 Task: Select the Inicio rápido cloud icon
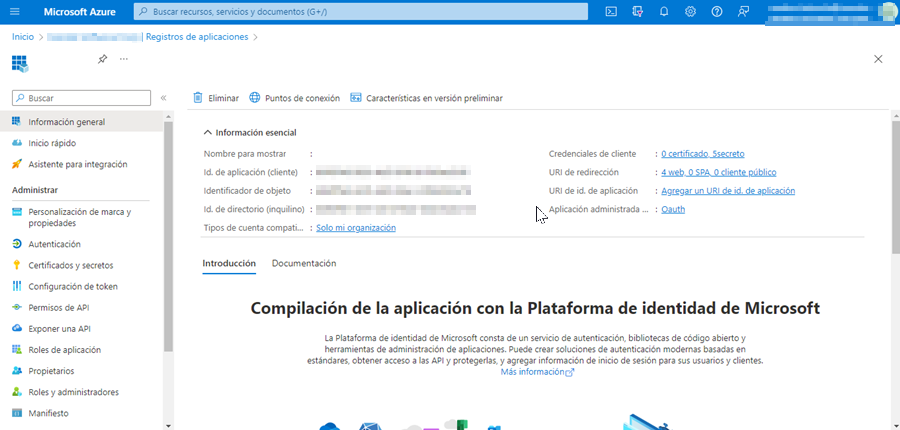(17, 143)
